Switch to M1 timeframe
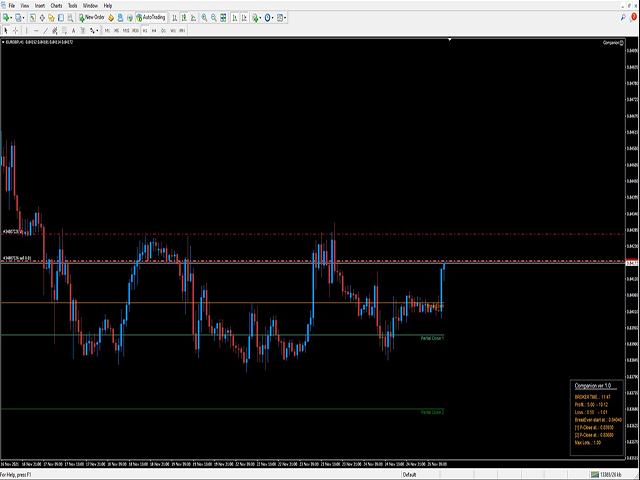640x480 pixels. (x=107, y=31)
